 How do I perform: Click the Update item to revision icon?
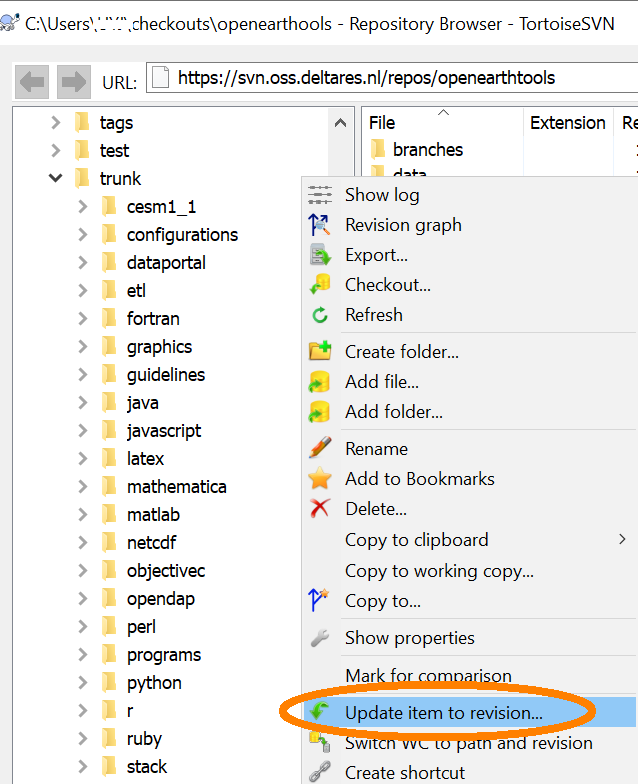point(319,711)
